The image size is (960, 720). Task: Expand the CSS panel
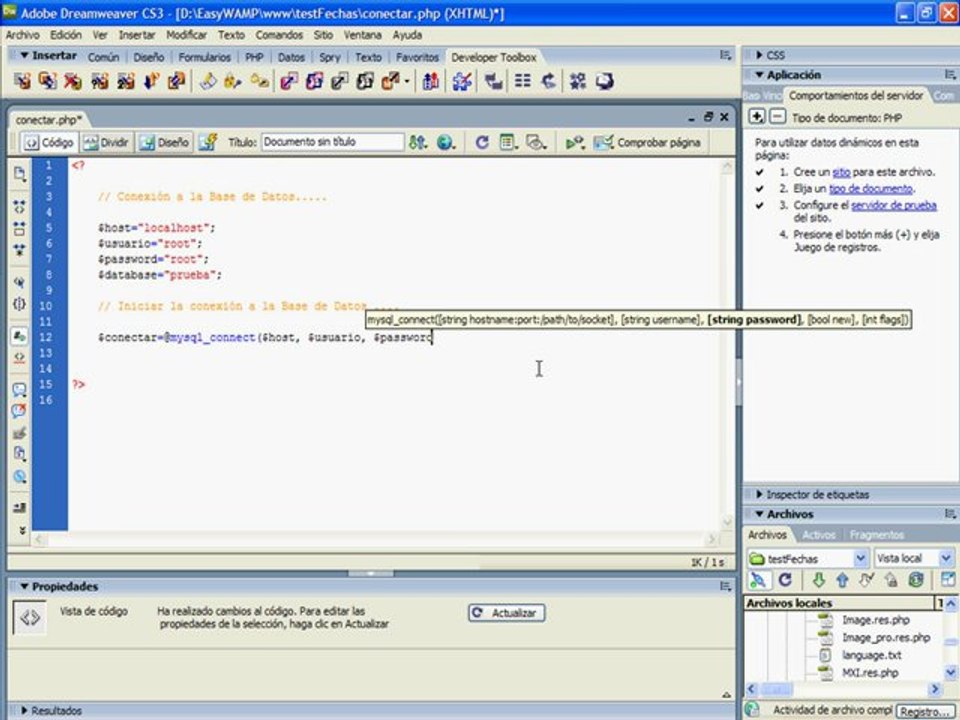pos(759,55)
